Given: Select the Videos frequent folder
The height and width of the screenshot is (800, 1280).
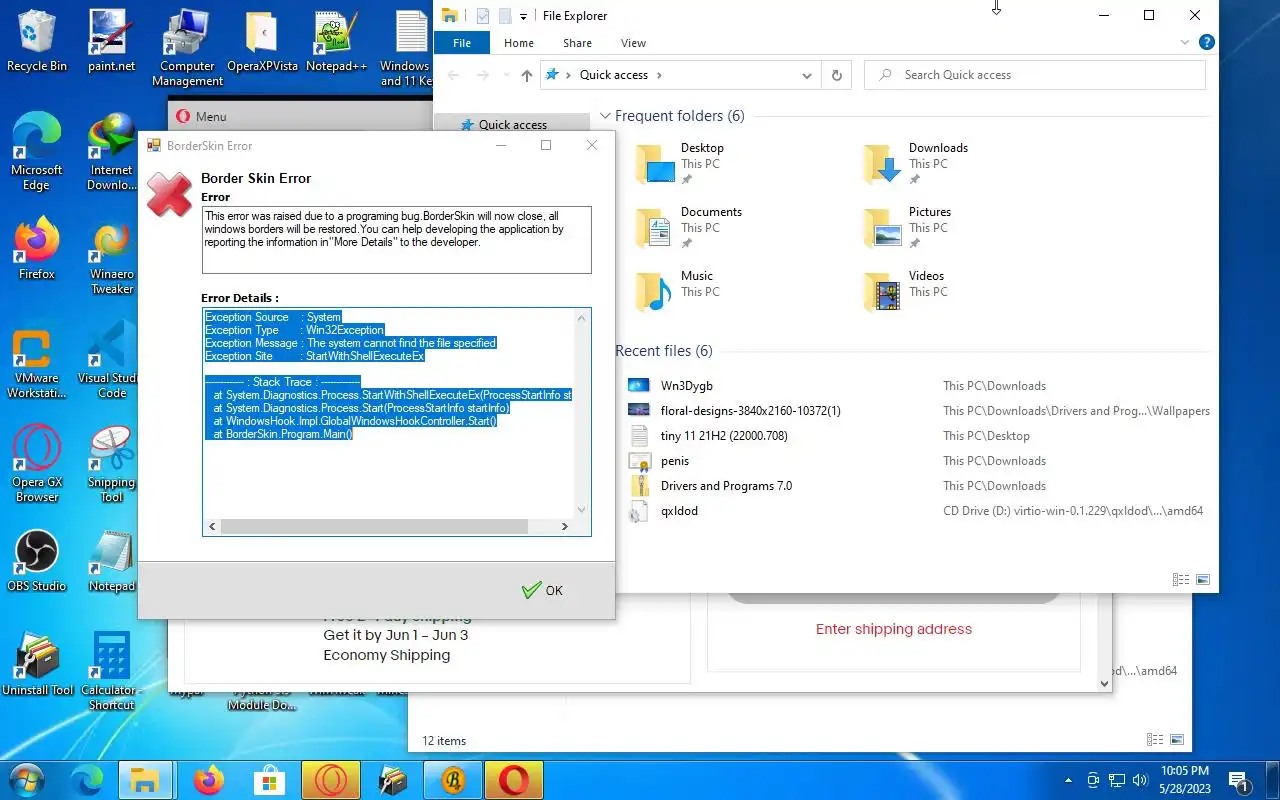Looking at the screenshot, I should 905,291.
